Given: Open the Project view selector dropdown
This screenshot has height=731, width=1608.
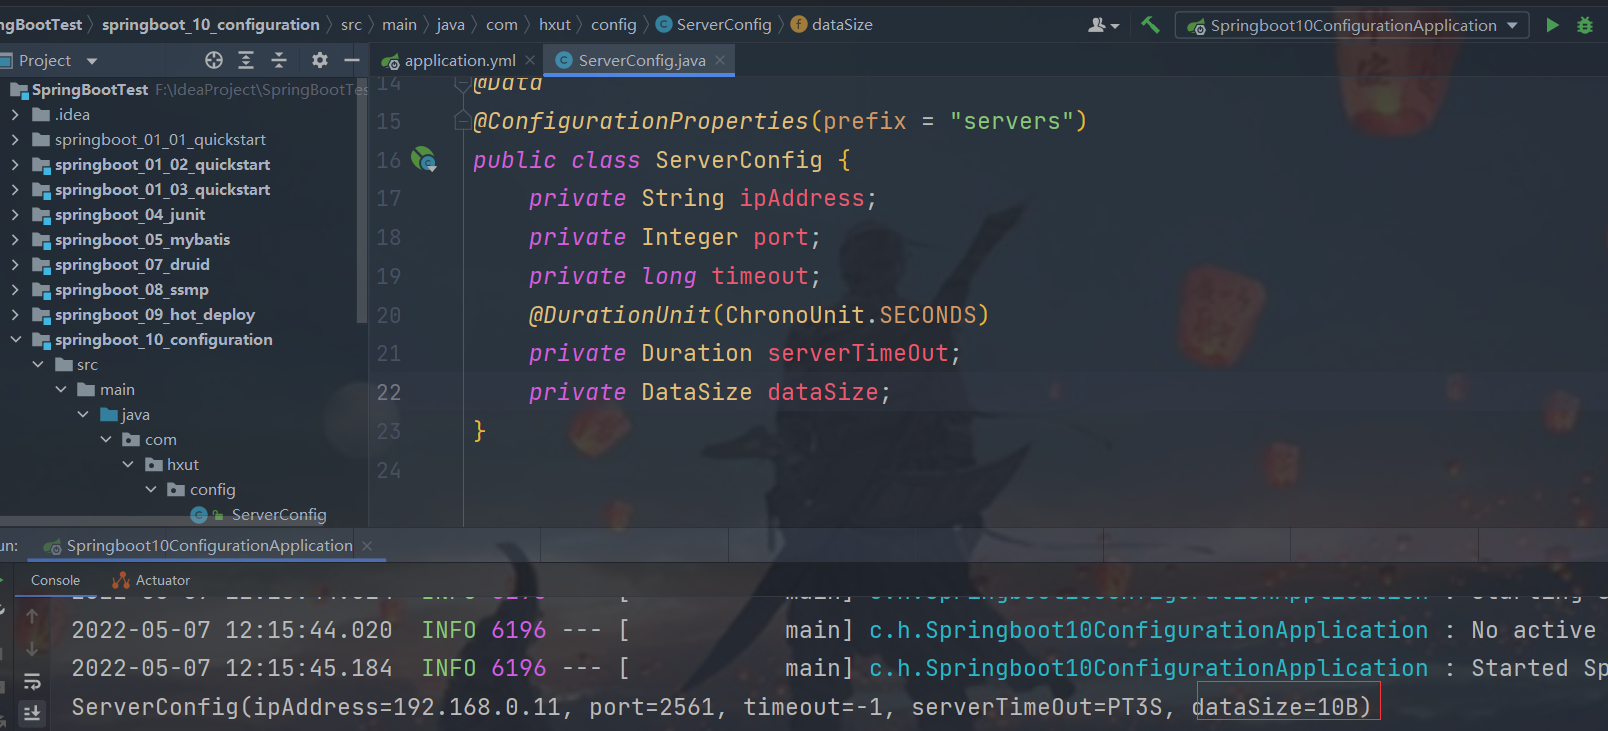Looking at the screenshot, I should 92,61.
